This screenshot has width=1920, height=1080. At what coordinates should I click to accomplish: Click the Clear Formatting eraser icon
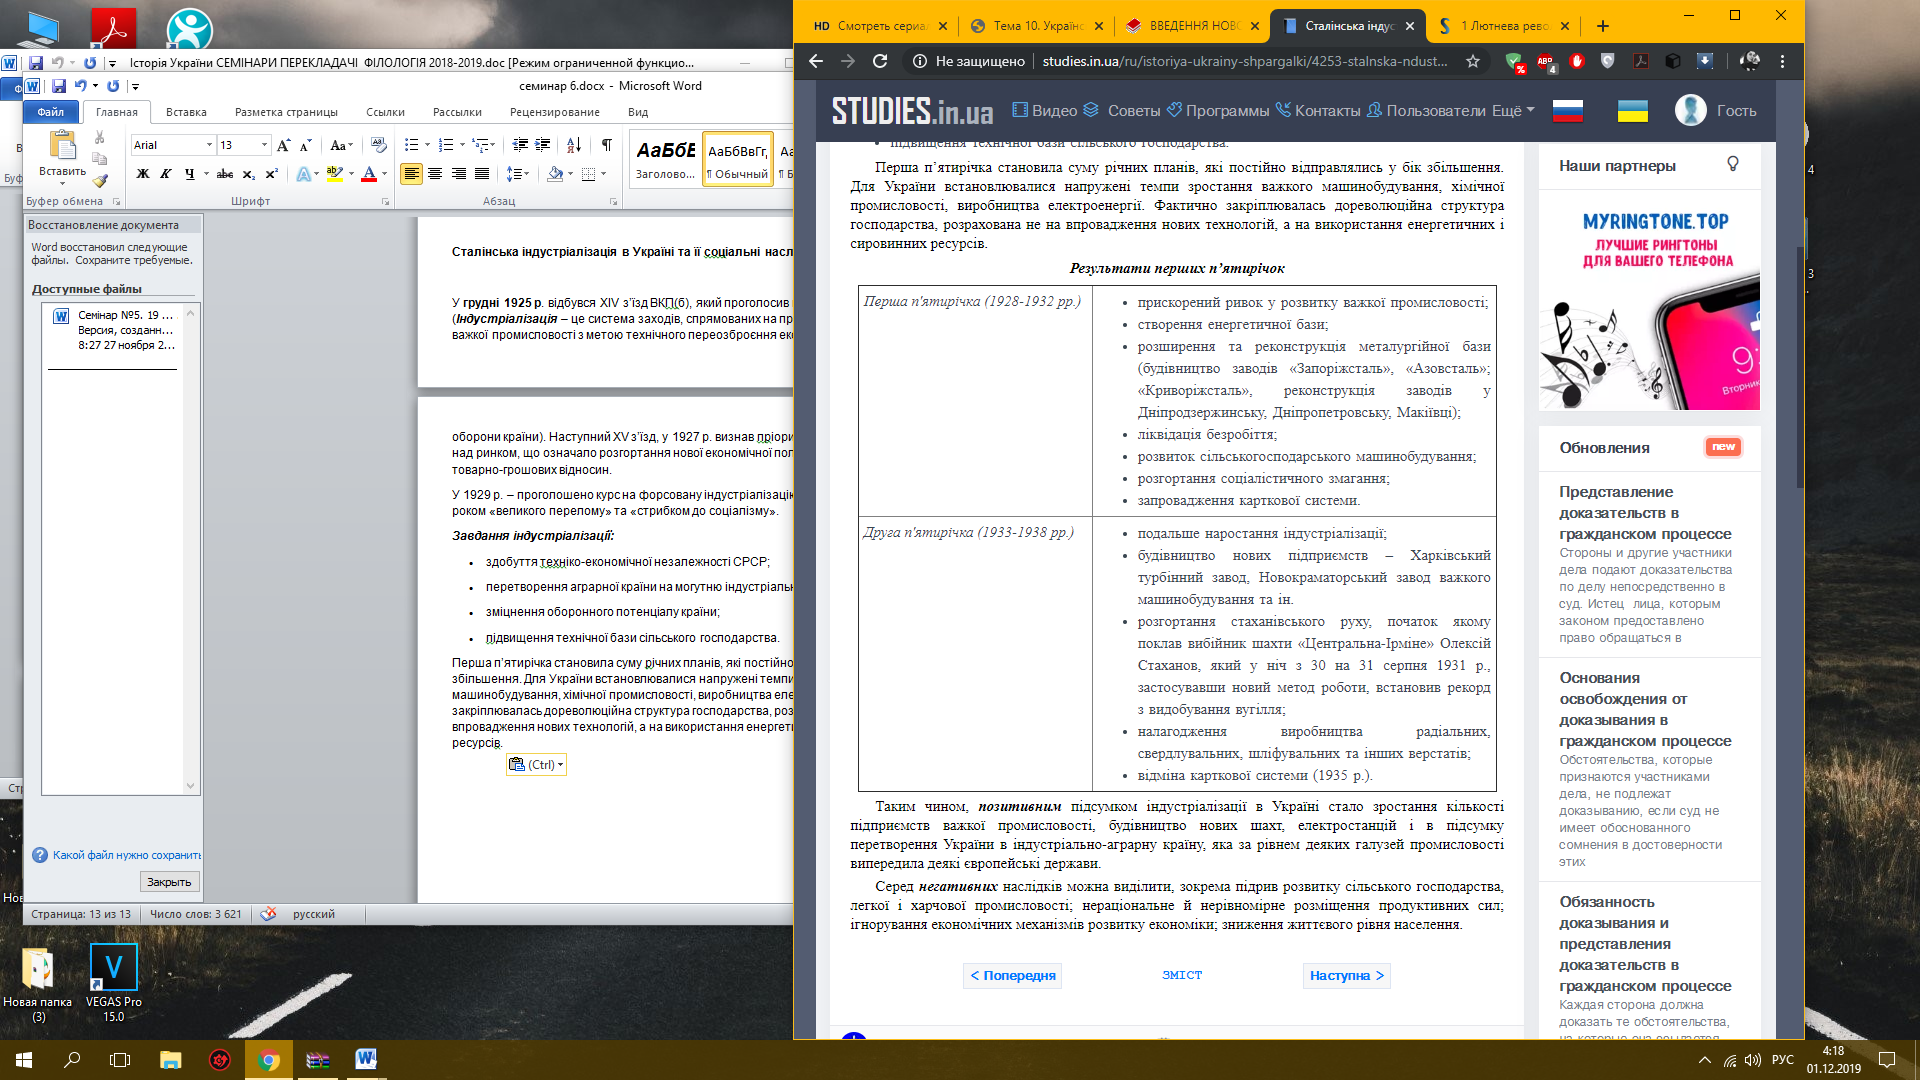tap(378, 145)
